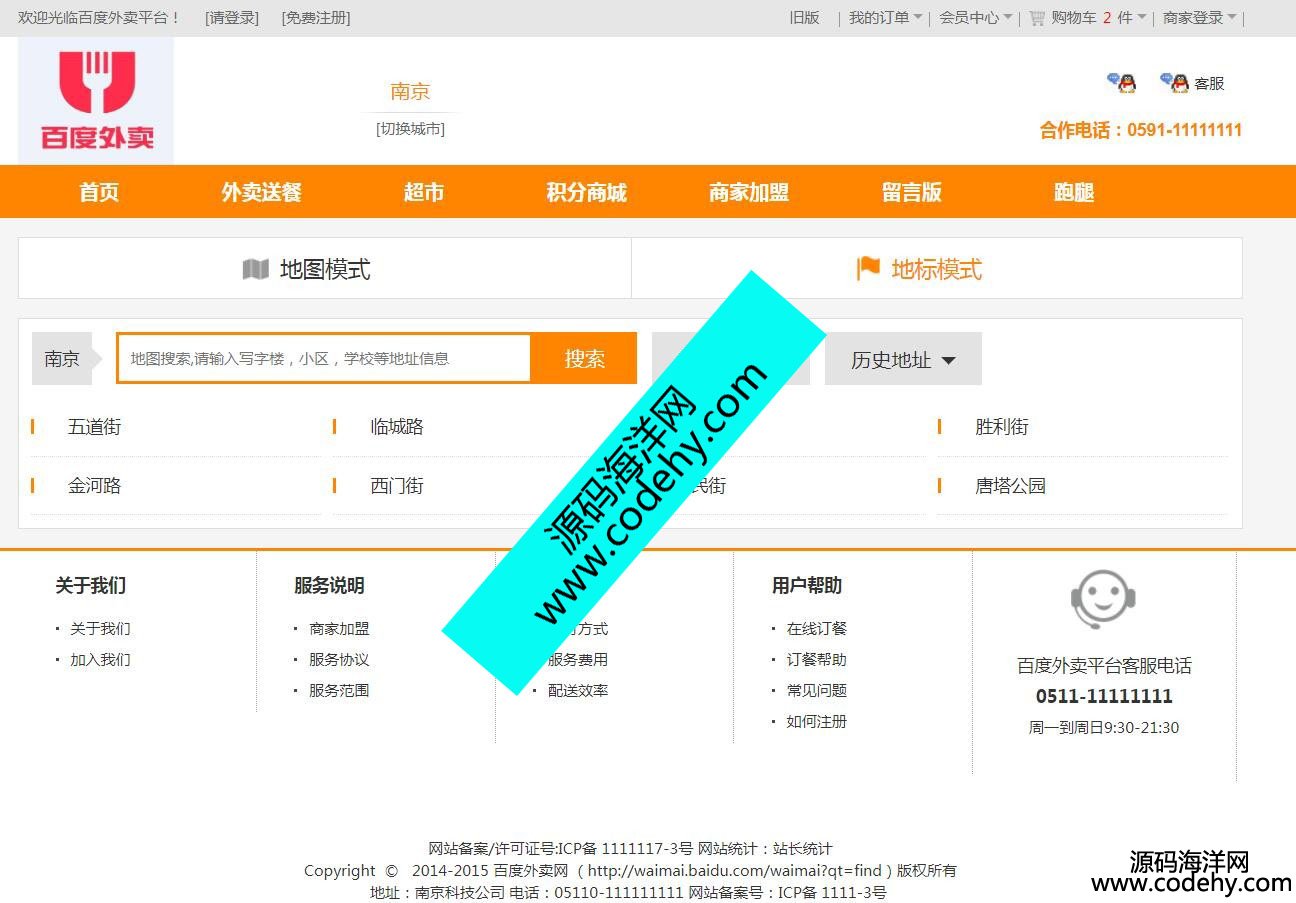Open 购物车 dropdown arrow
Screen dimensions: 1296x903
[1142, 17]
